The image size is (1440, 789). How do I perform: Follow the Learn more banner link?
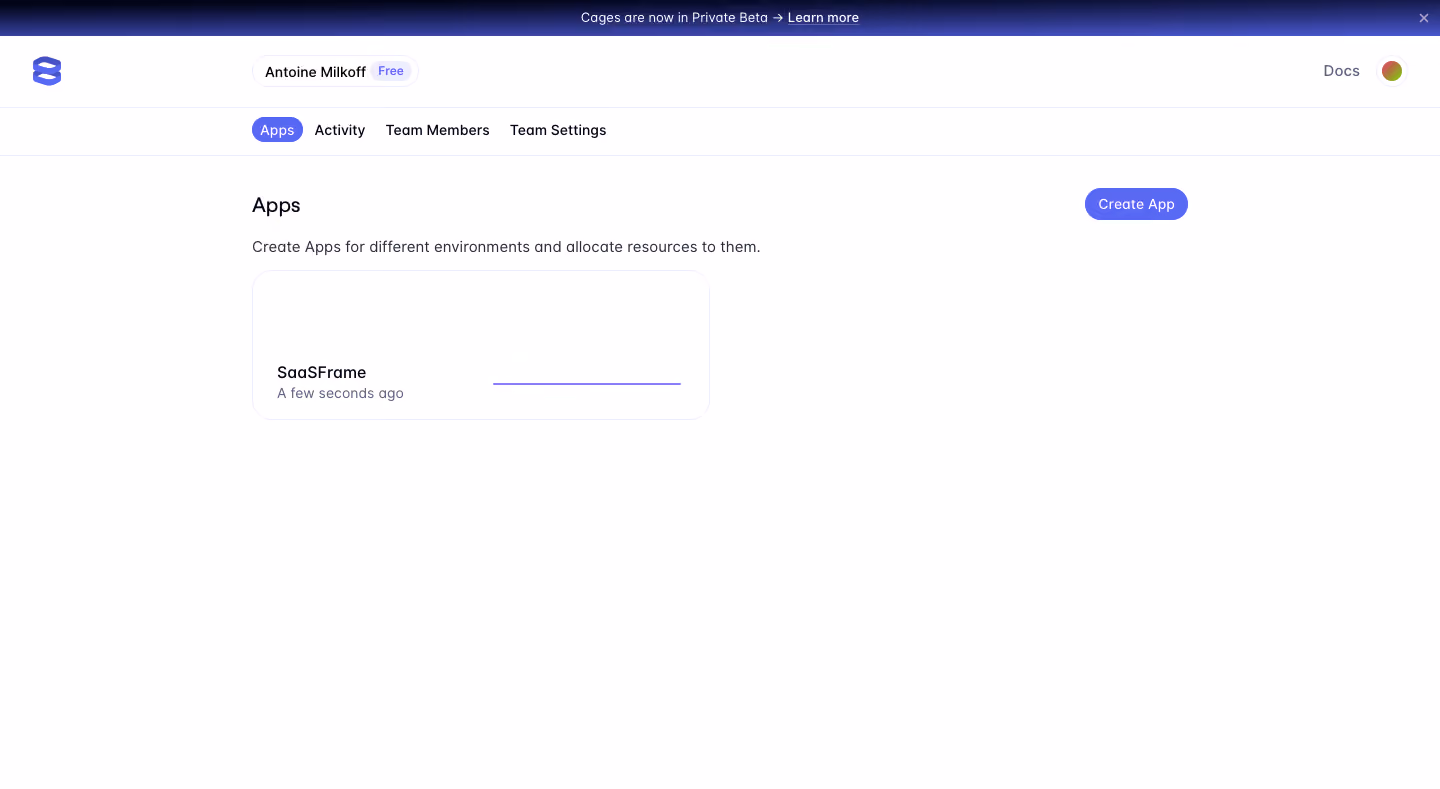(823, 18)
